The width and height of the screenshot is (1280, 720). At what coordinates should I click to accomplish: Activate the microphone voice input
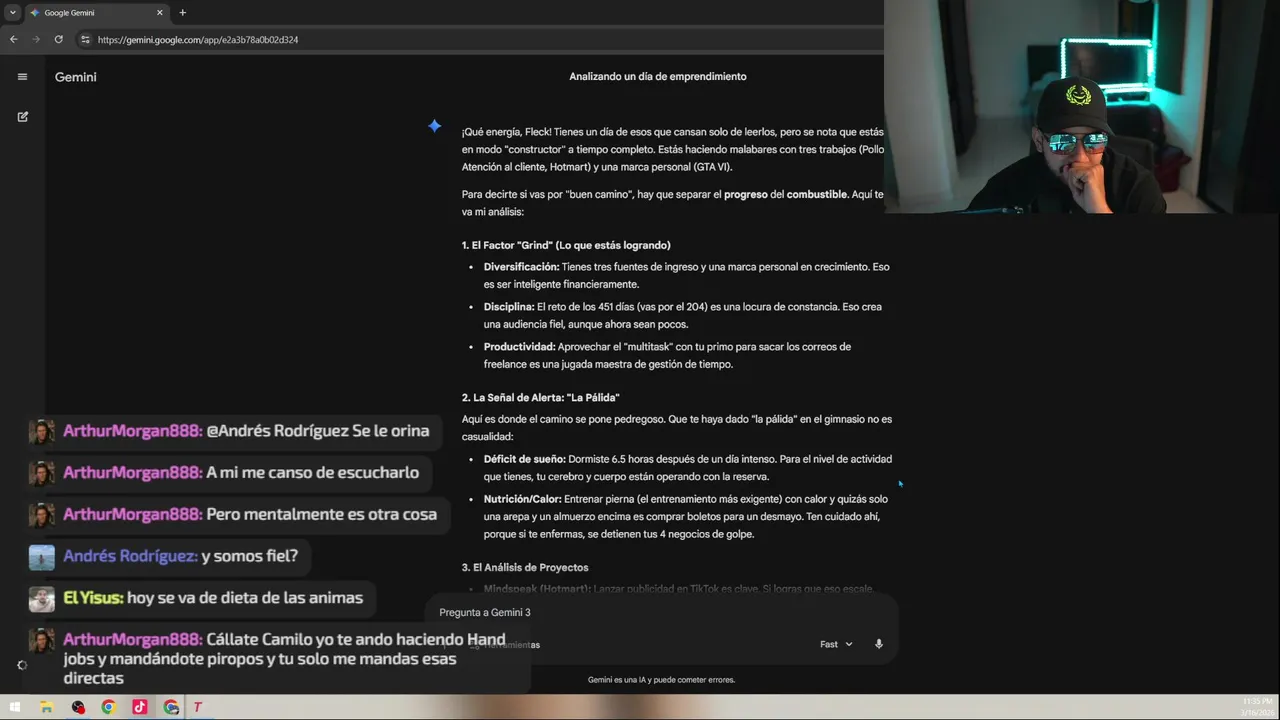(x=879, y=644)
